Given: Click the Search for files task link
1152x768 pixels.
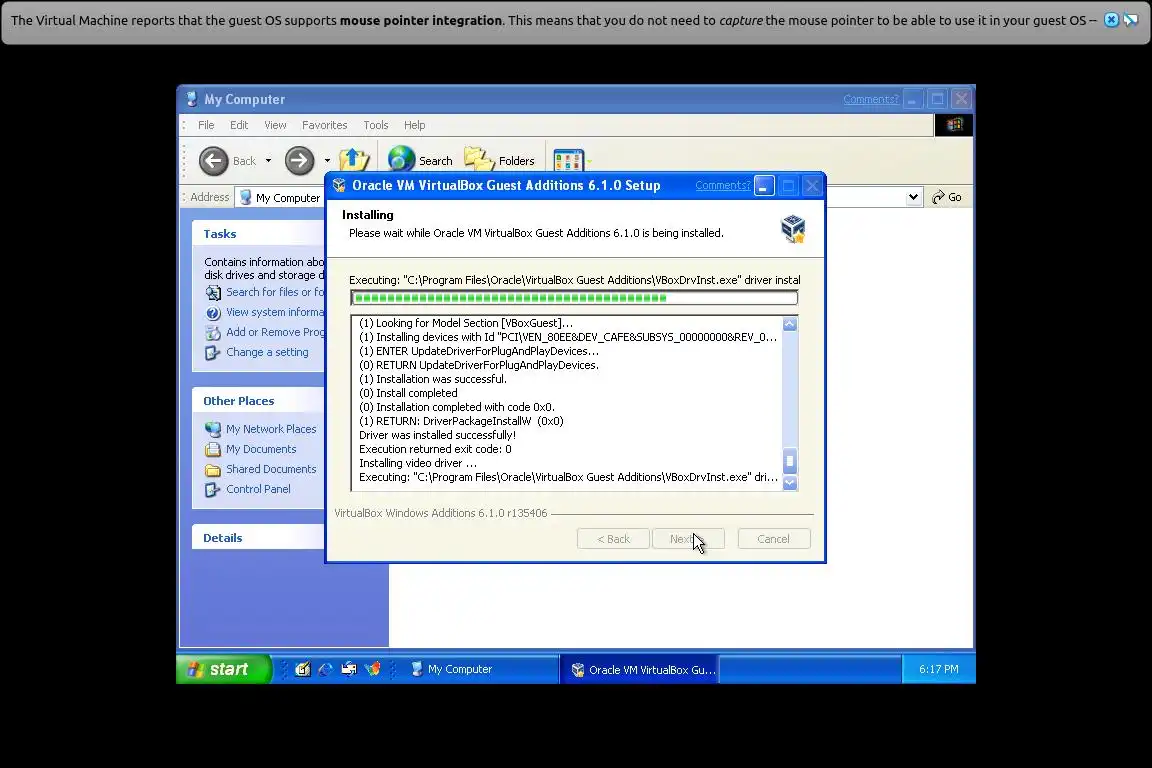Looking at the screenshot, I should (275, 292).
